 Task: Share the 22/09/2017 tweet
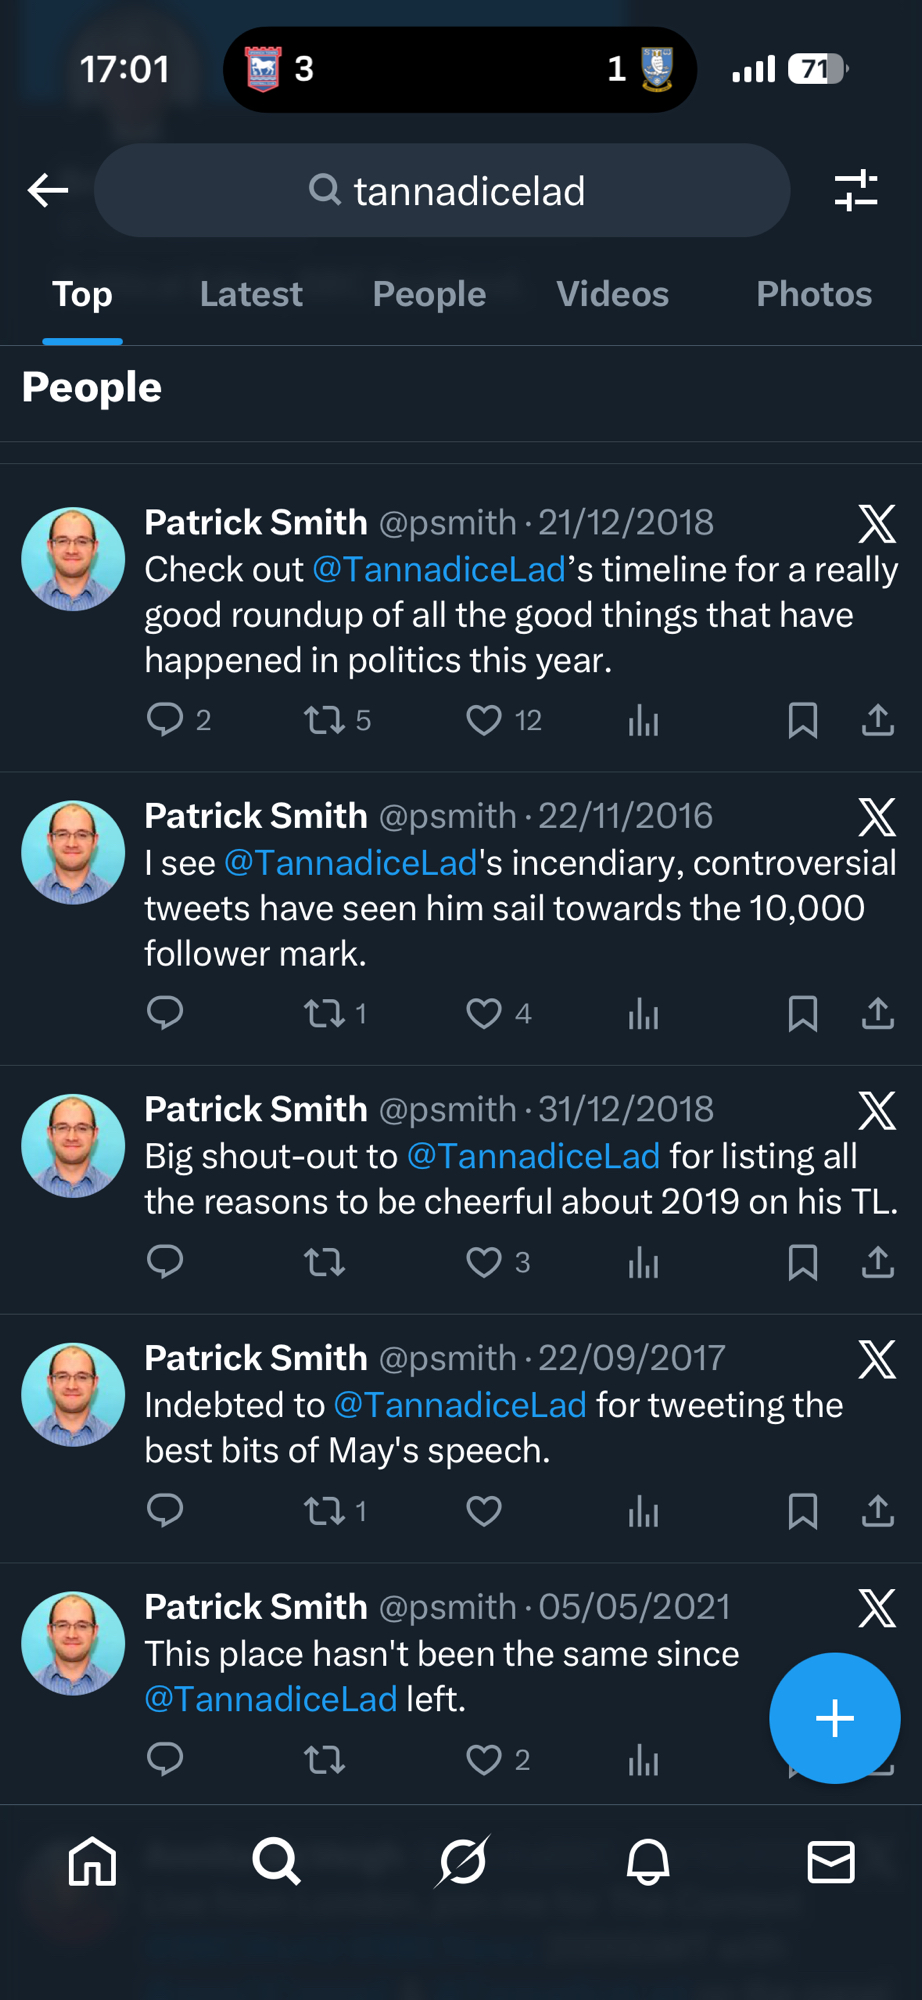(877, 1510)
